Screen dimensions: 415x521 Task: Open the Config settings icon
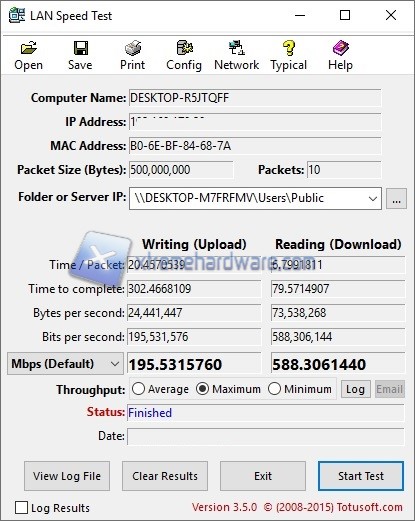tap(184, 48)
